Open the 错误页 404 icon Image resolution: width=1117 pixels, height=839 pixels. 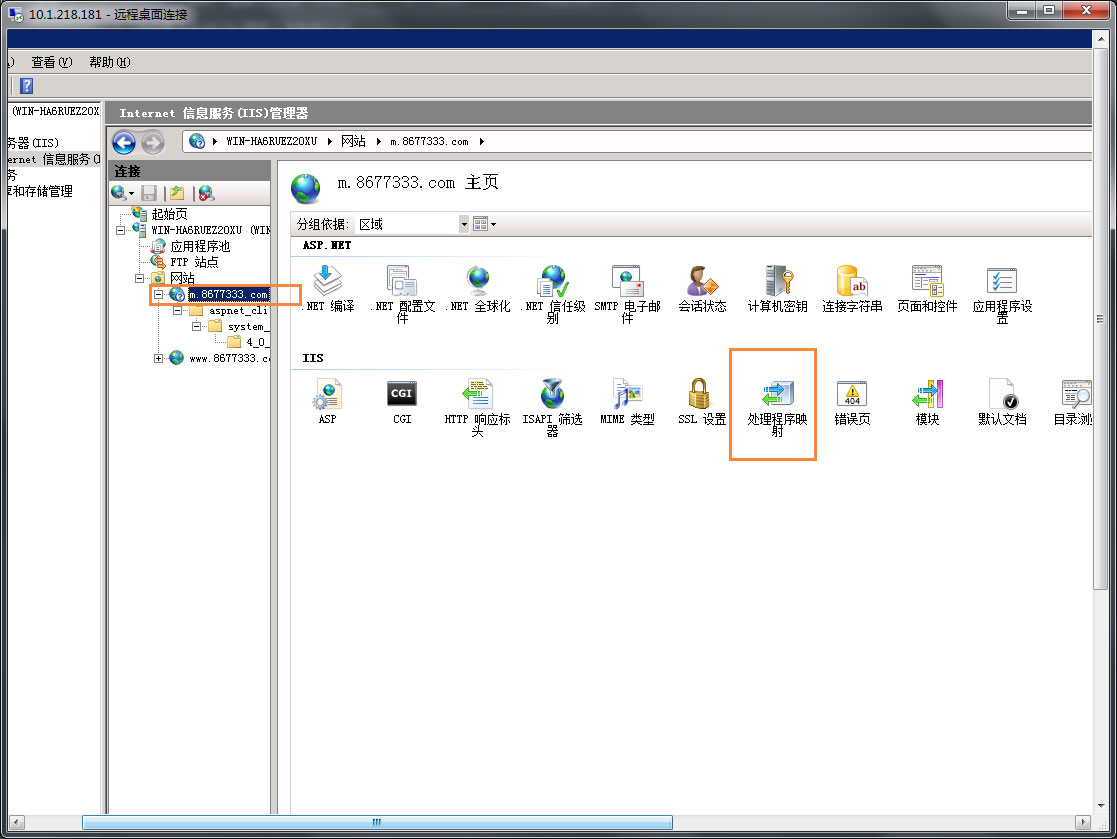(852, 394)
